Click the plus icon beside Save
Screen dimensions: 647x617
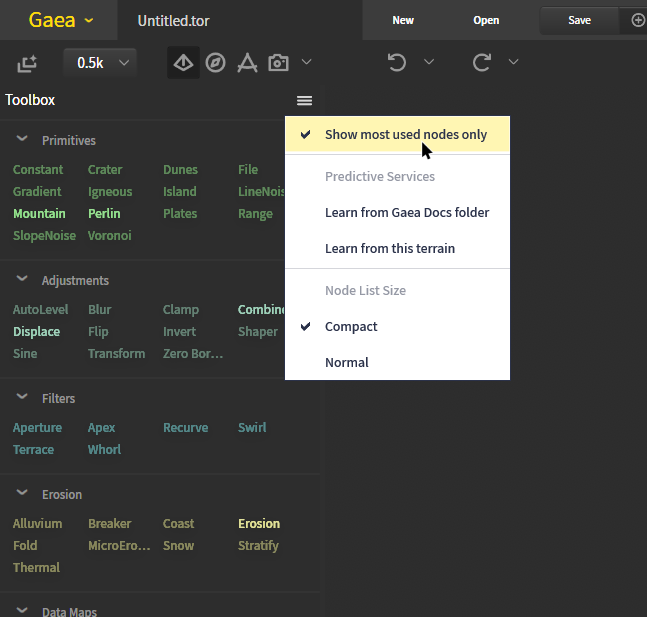click(x=638, y=20)
